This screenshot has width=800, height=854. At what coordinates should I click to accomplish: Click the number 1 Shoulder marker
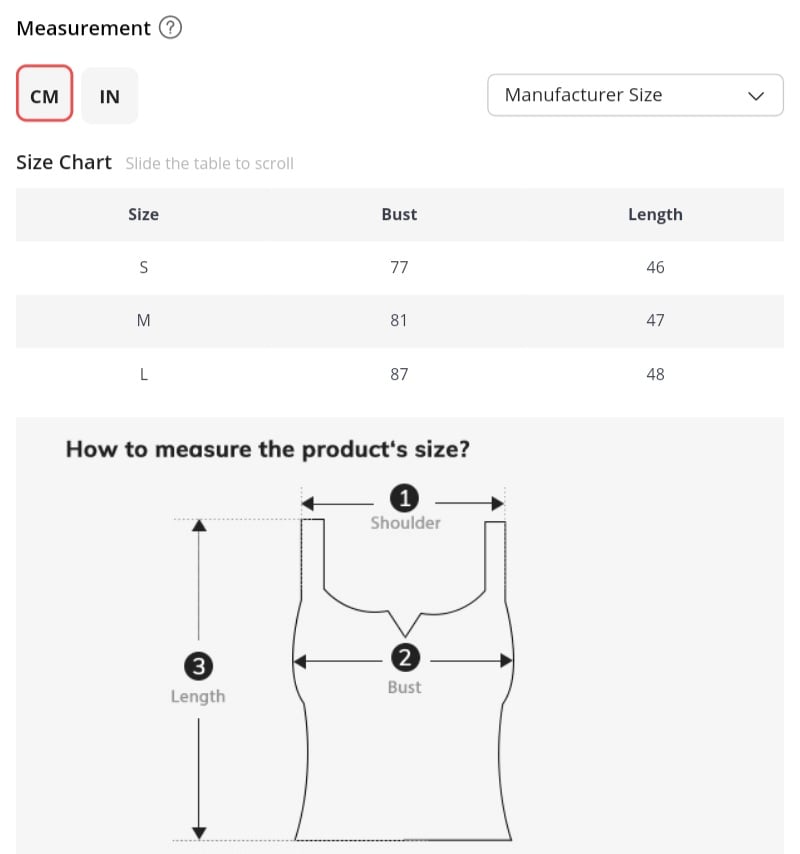(x=405, y=497)
